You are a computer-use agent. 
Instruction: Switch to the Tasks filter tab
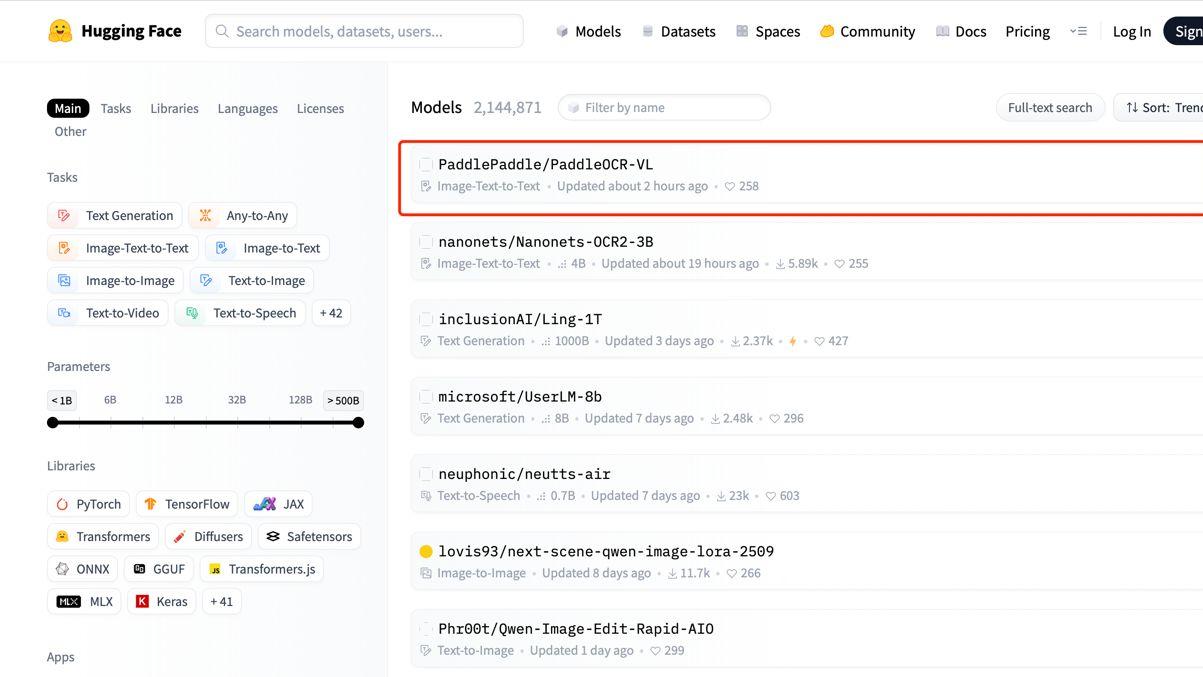coord(116,108)
